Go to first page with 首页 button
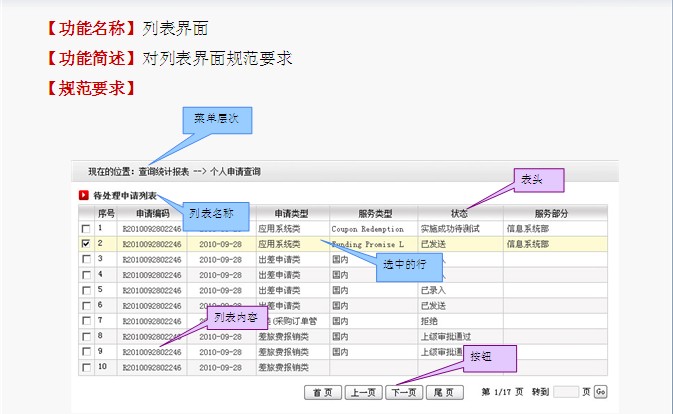 click(323, 393)
